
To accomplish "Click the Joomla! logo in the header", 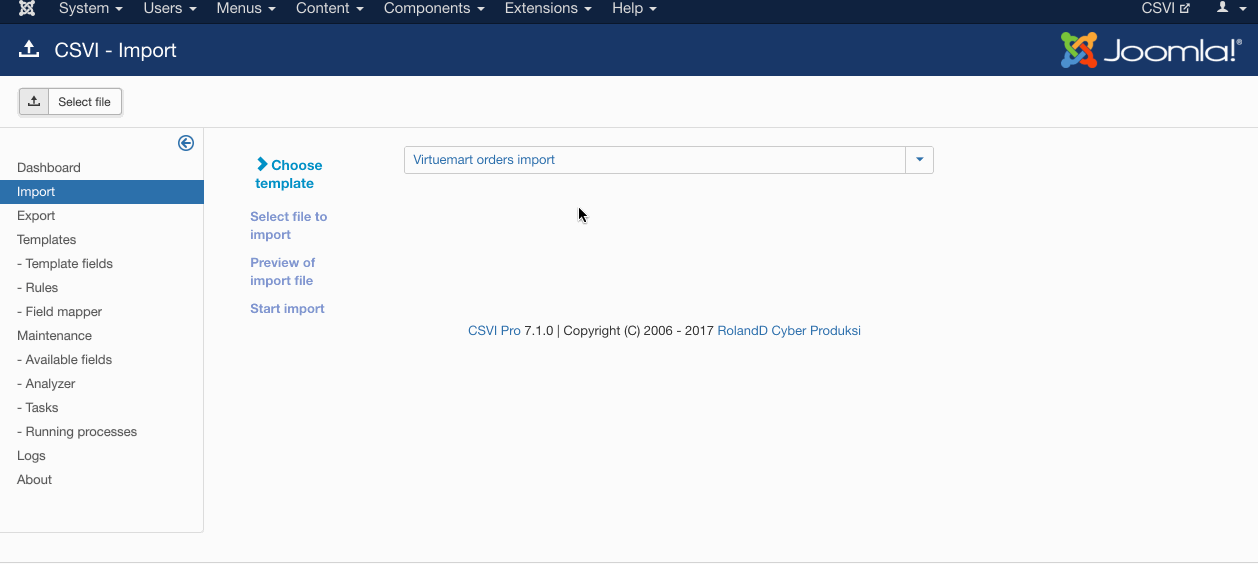I will point(1151,50).
